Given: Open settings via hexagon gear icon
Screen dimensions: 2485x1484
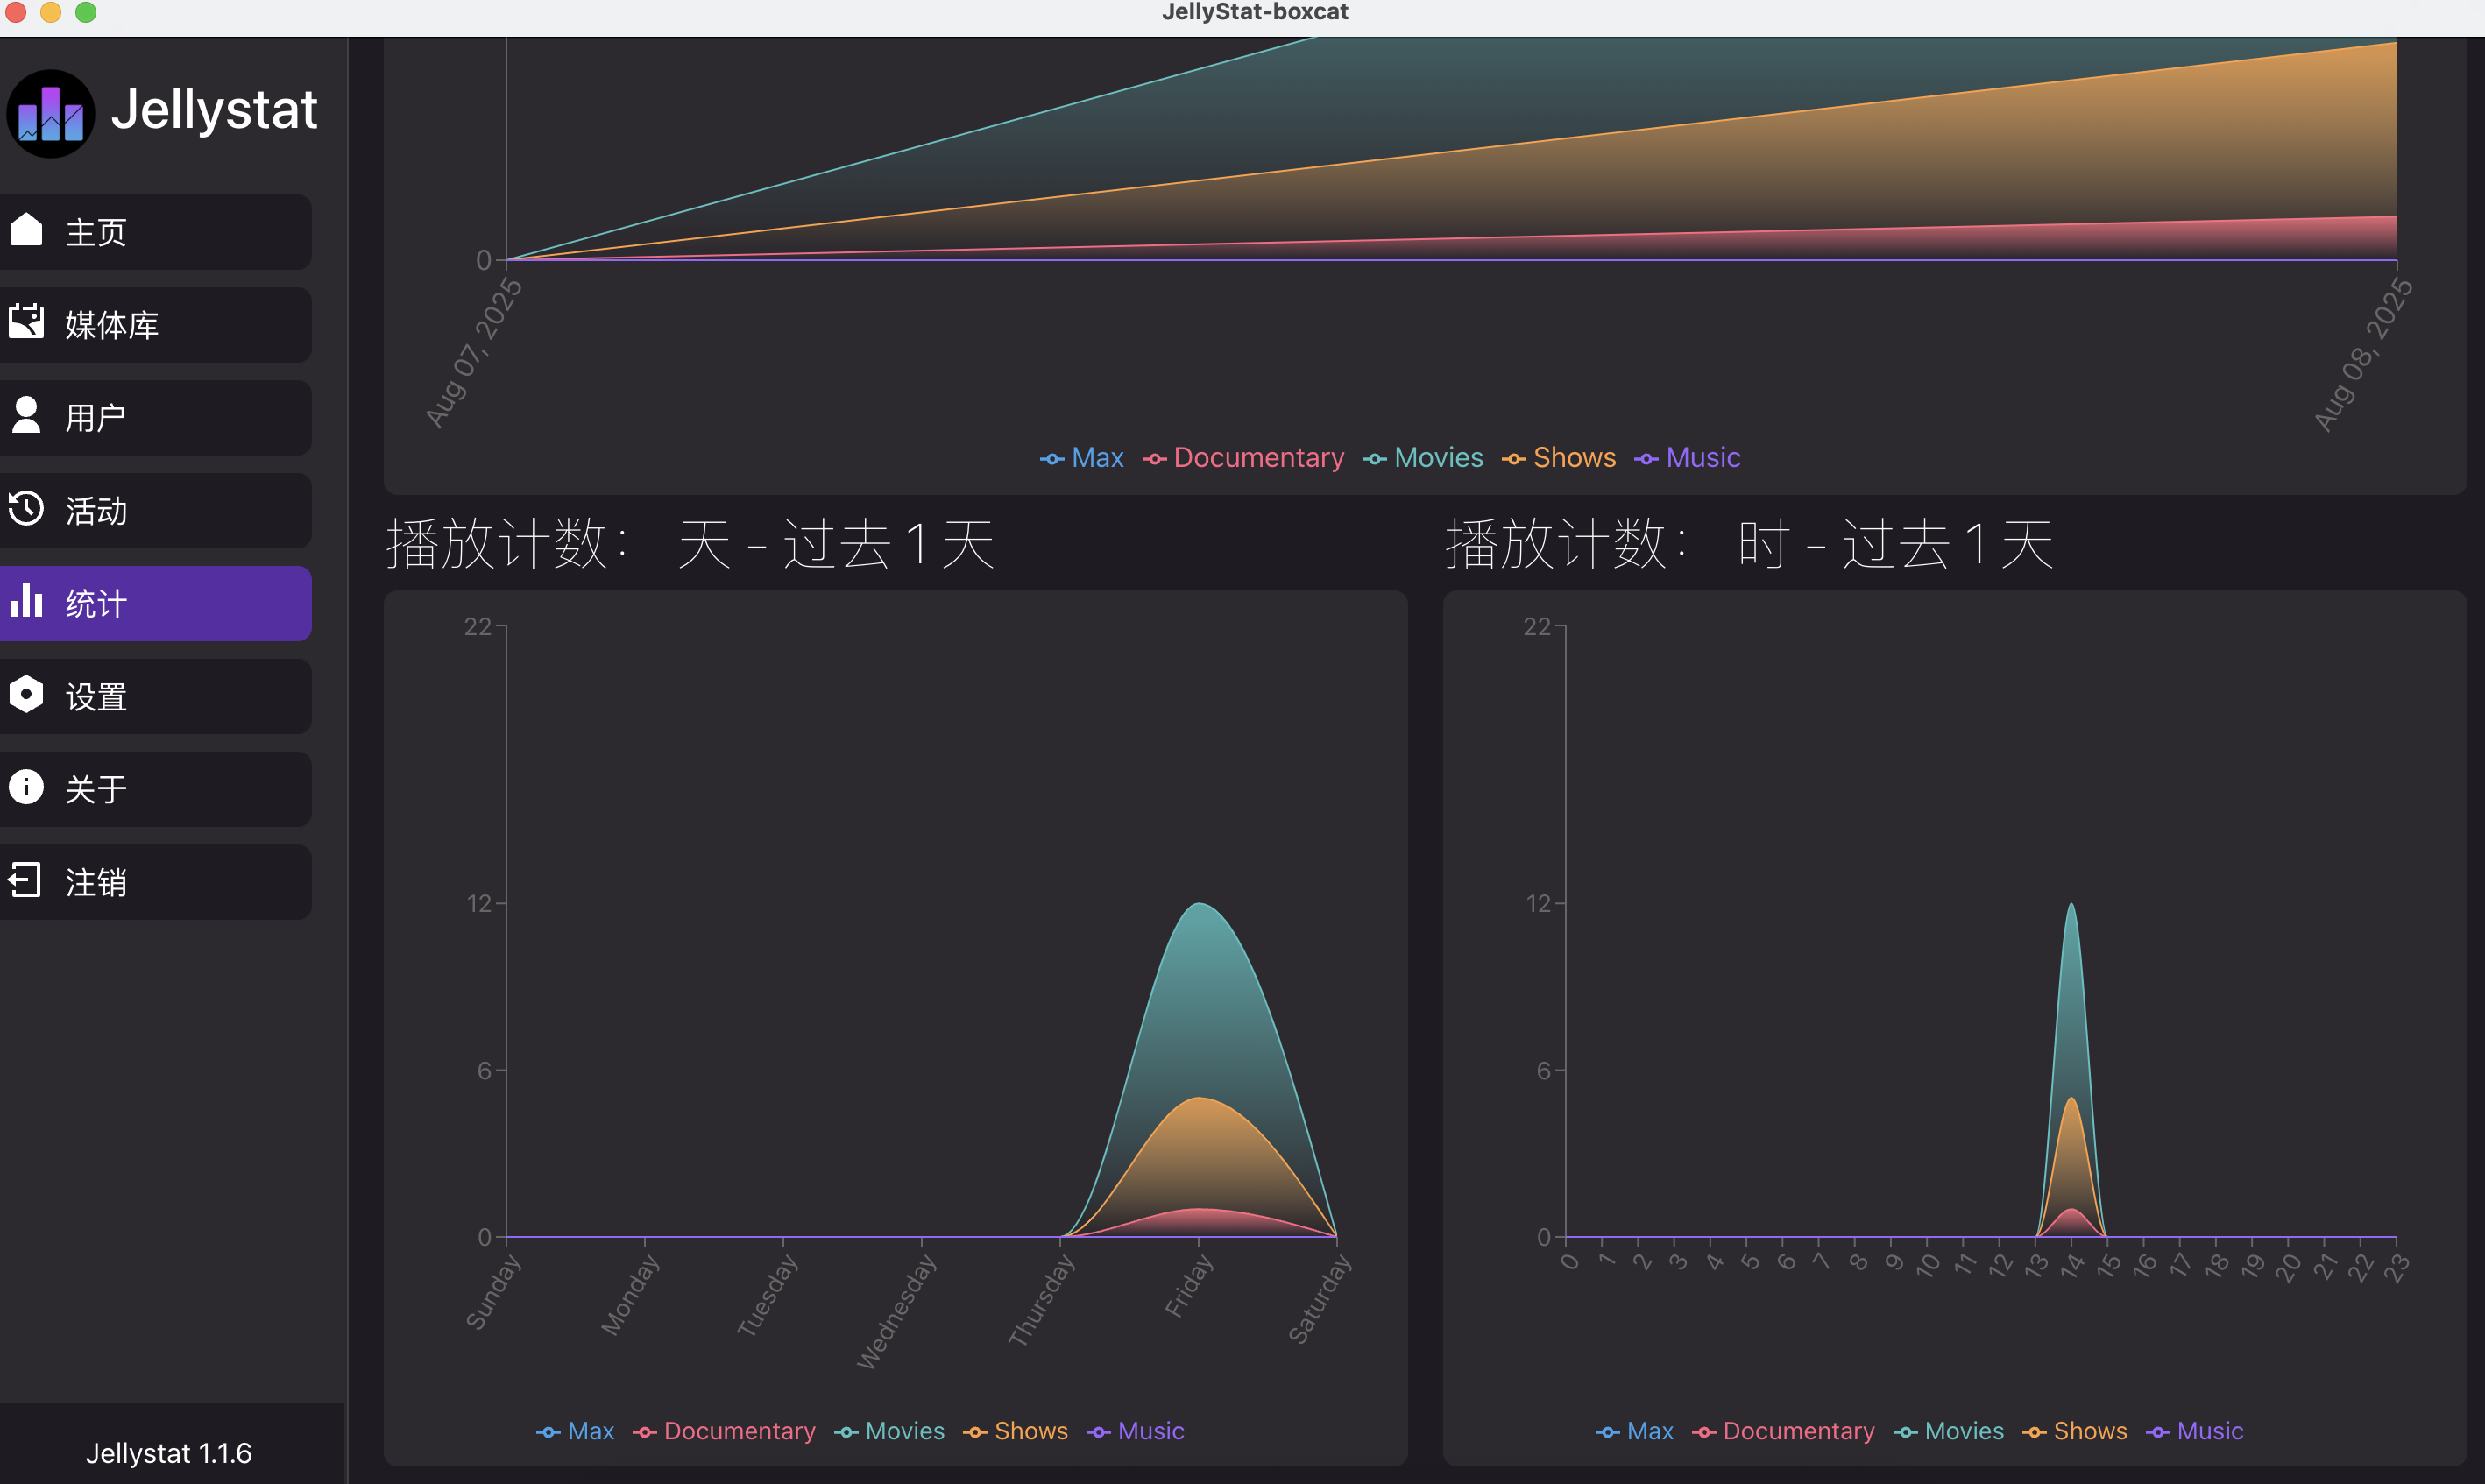Looking at the screenshot, I should click(x=26, y=694).
